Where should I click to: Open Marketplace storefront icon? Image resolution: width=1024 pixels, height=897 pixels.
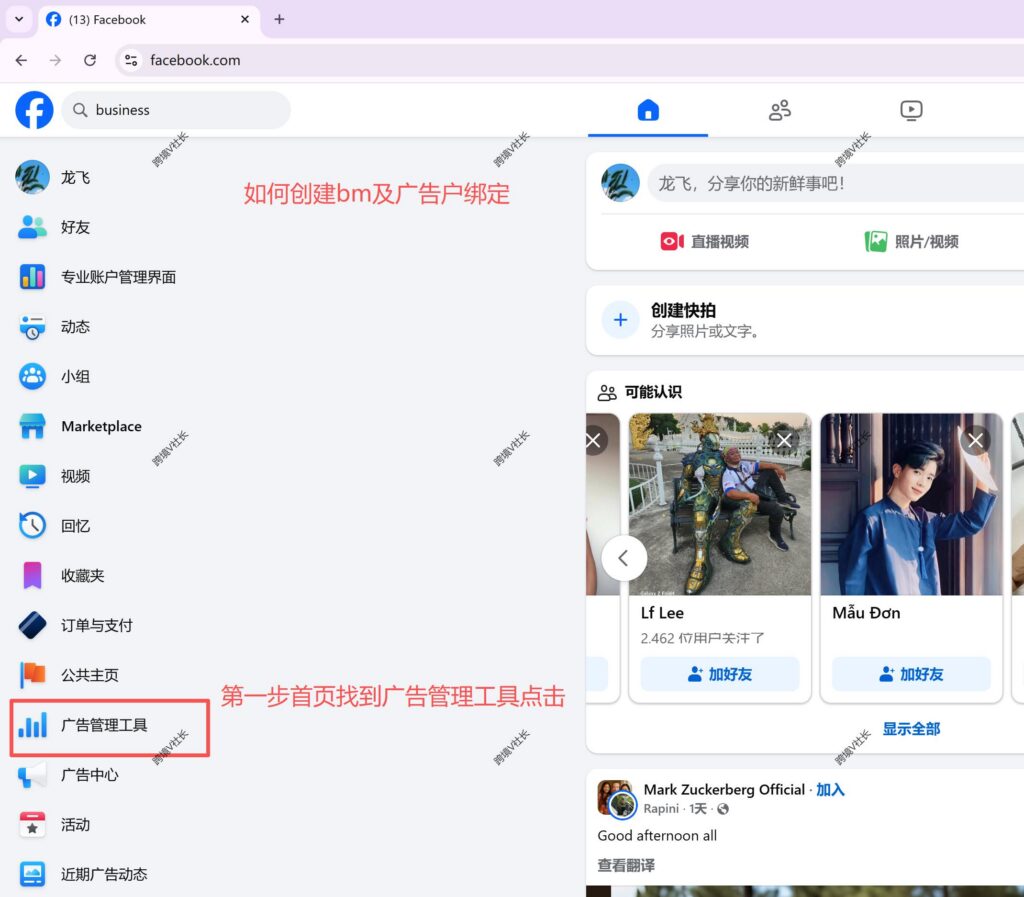[x=32, y=426]
